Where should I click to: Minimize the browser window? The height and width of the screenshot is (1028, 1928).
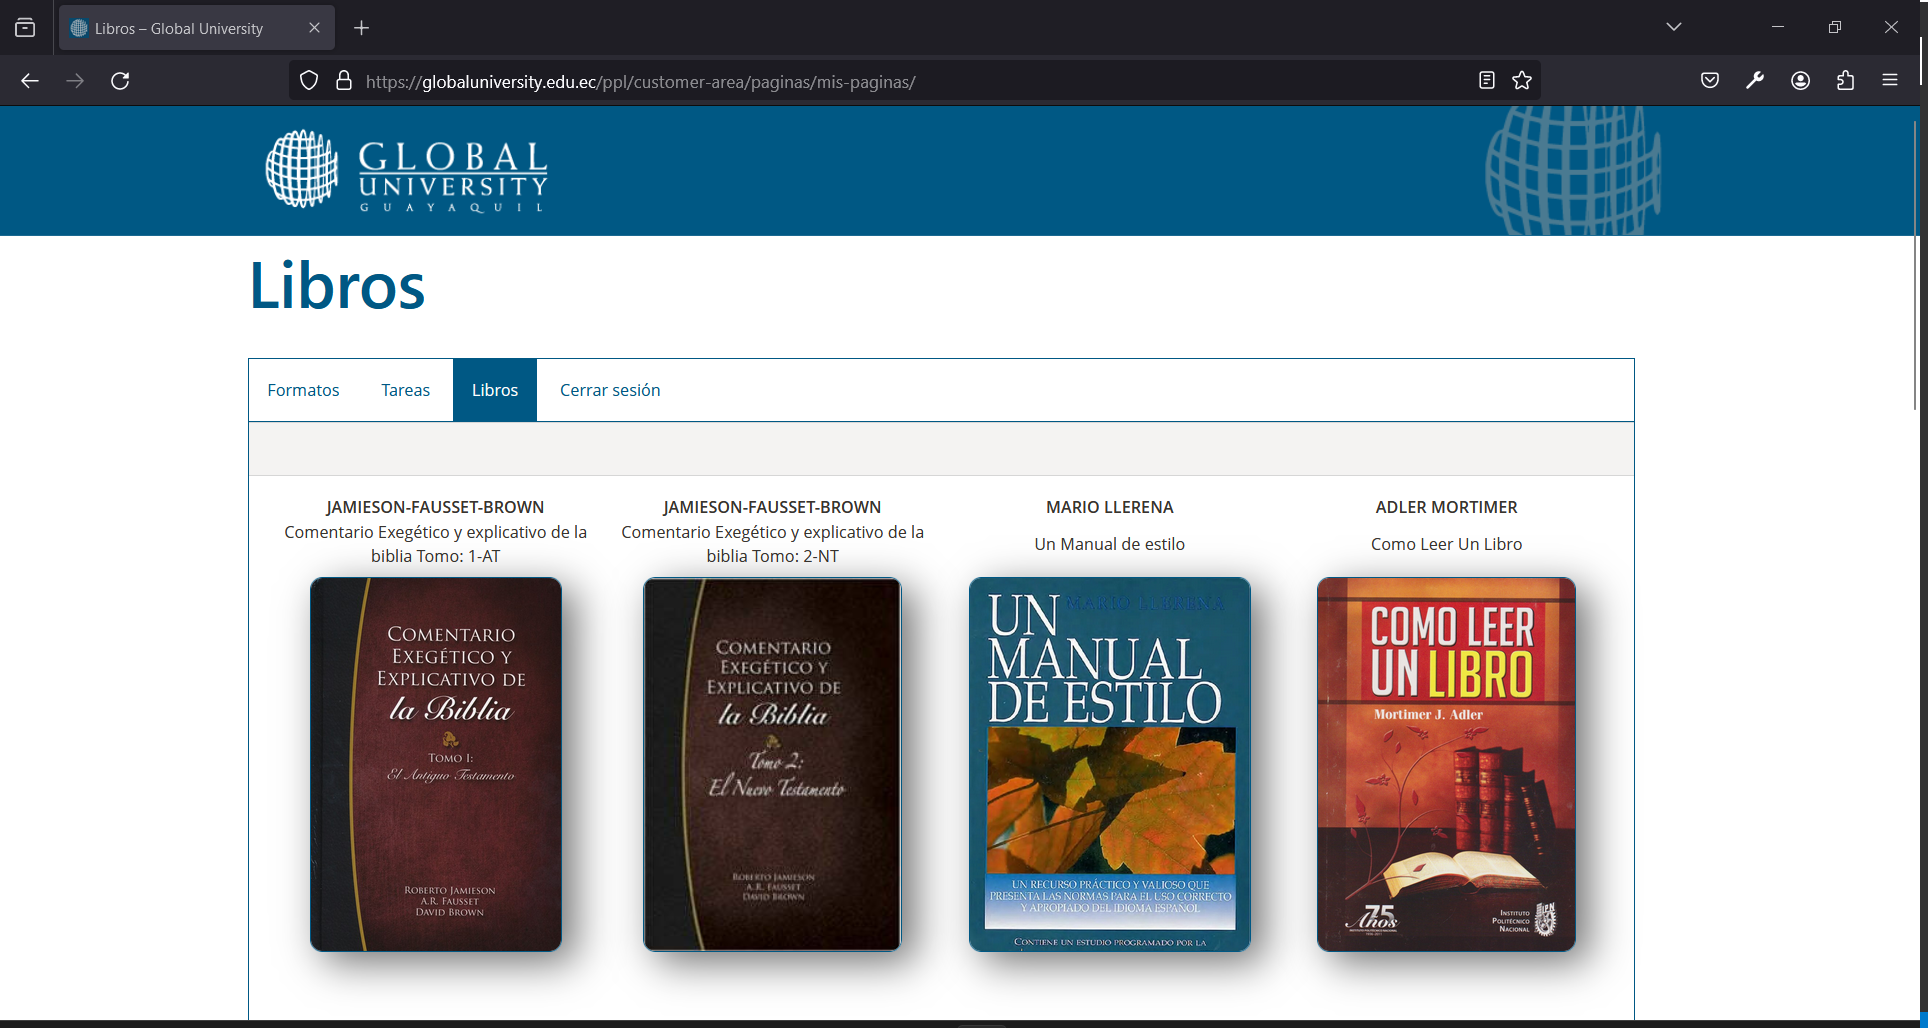[1778, 27]
